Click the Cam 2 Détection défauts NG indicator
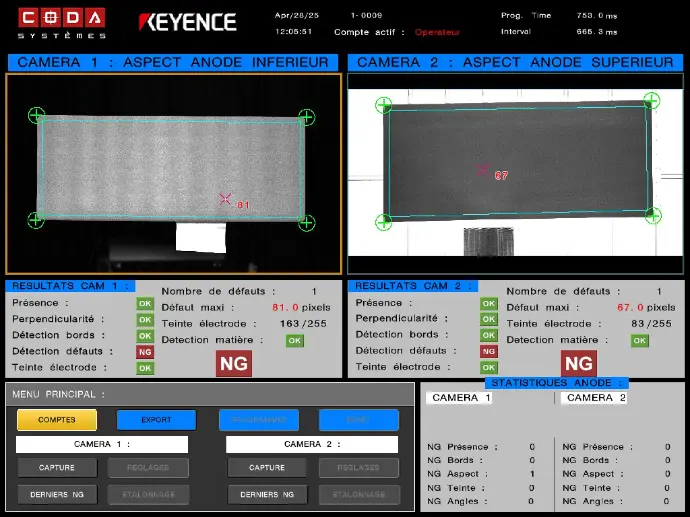690x517 pixels. (x=488, y=351)
